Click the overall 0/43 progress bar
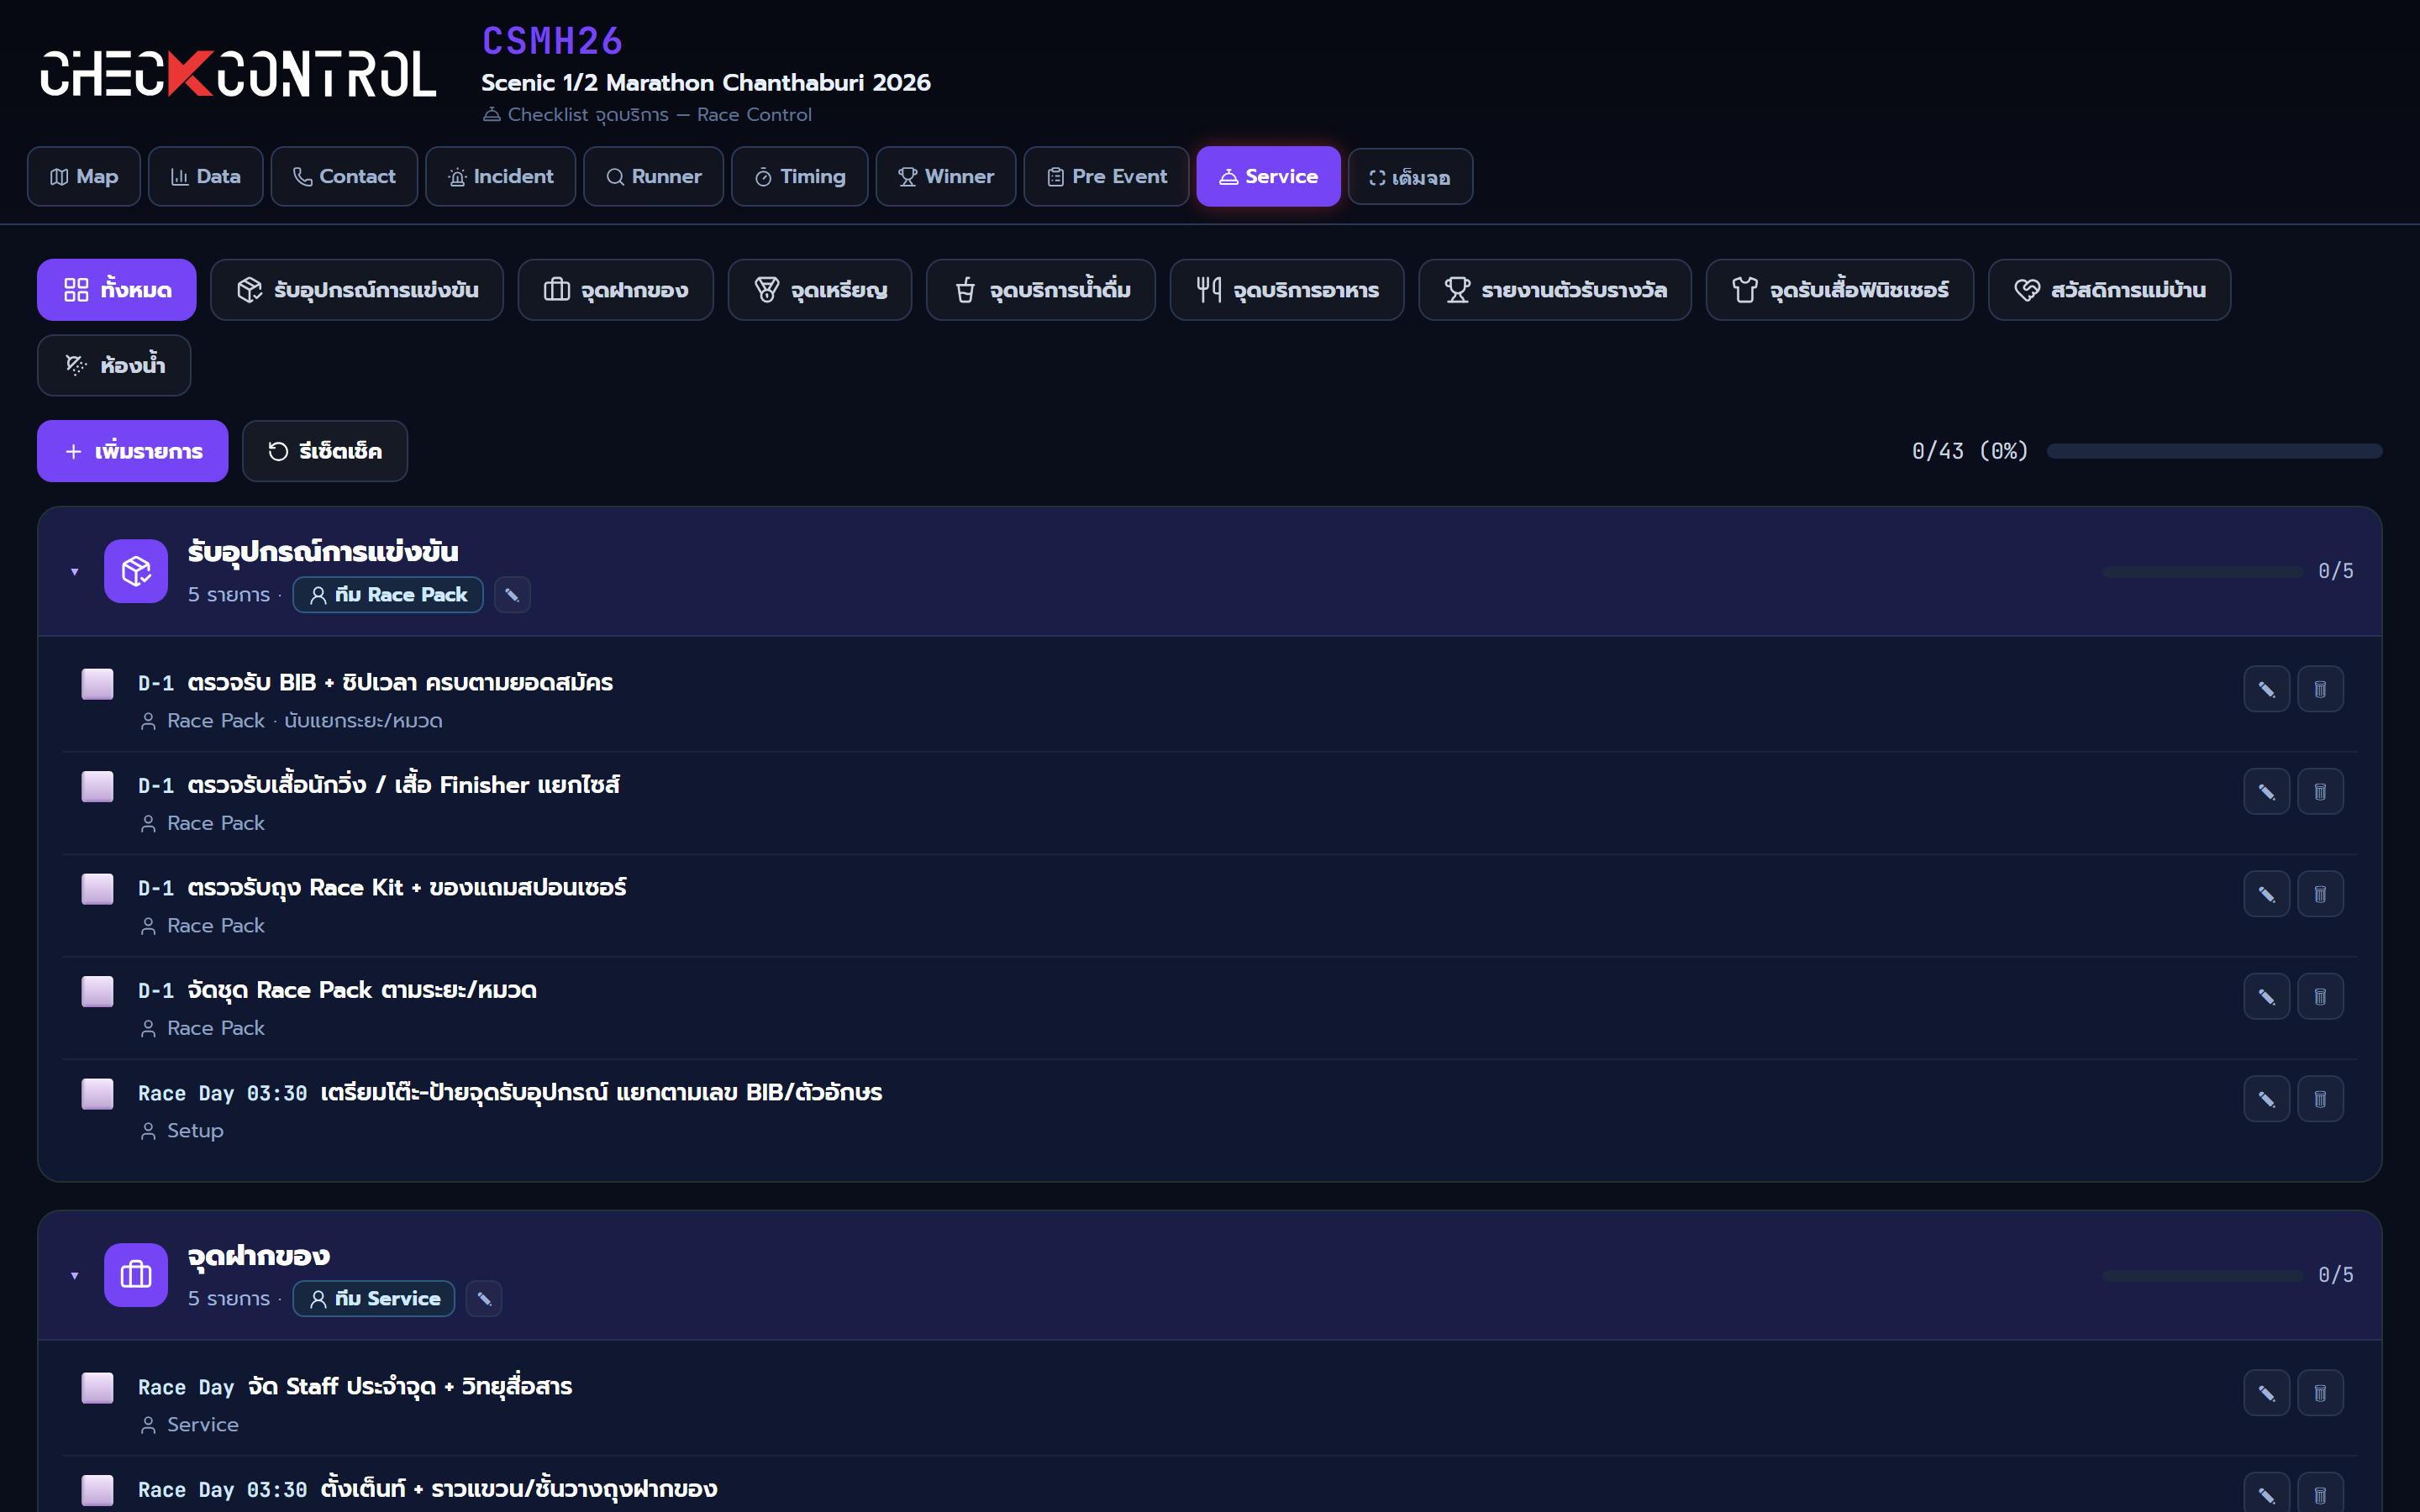Viewport: 2420px width, 1512px height. pyautogui.click(x=2214, y=451)
